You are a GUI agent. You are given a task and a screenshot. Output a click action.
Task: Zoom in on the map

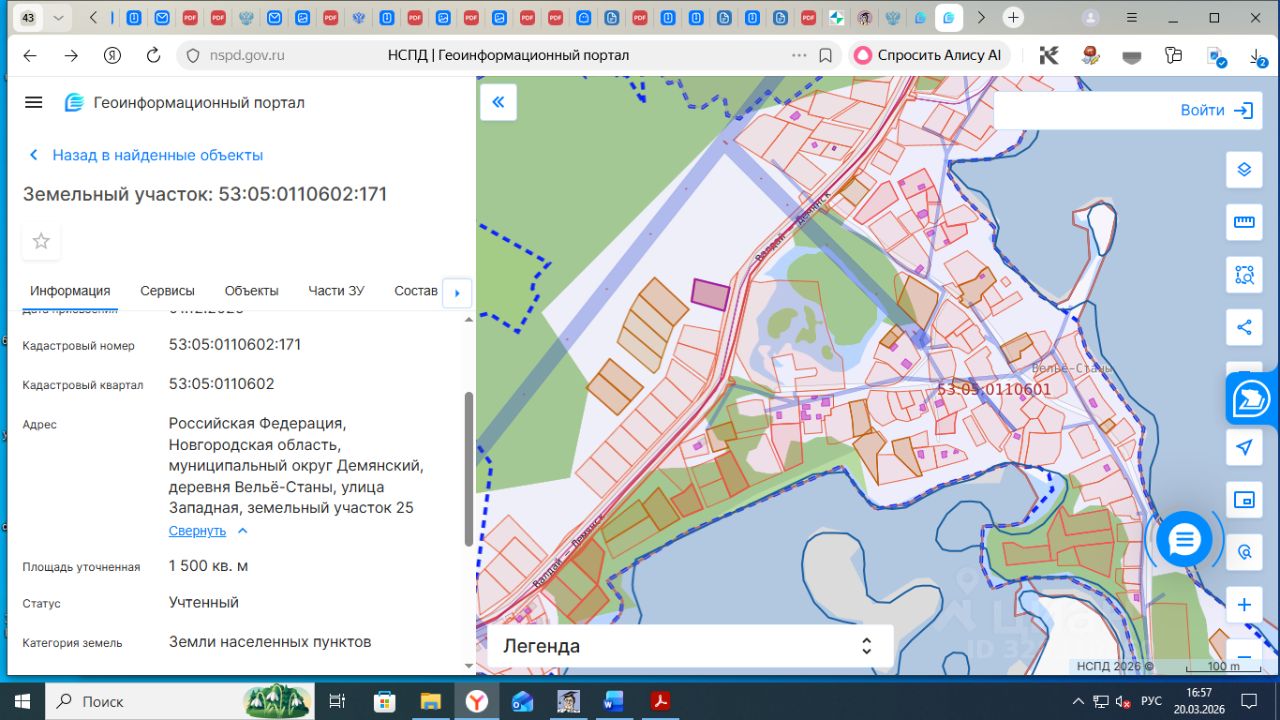(1244, 605)
